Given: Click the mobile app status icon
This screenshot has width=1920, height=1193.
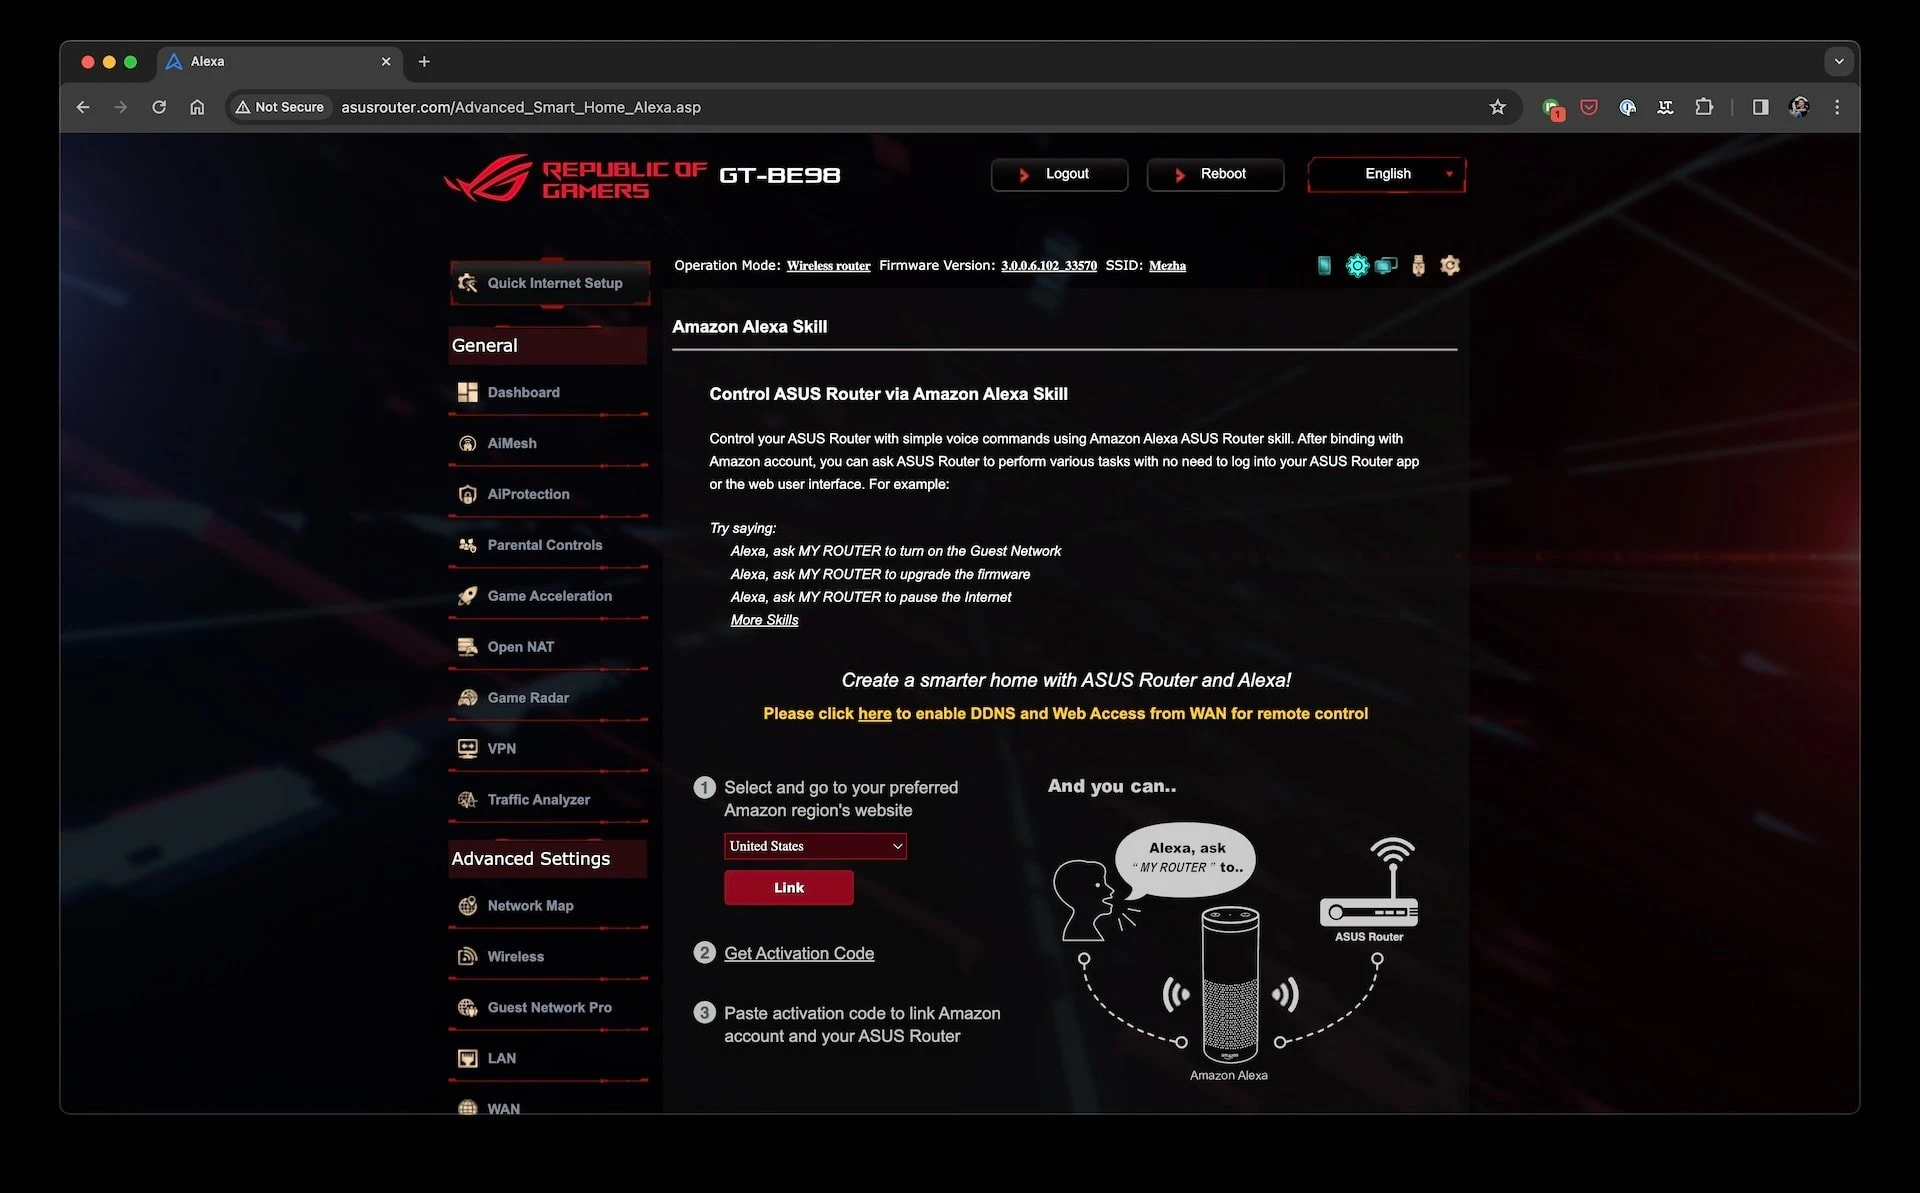Looking at the screenshot, I should point(1324,265).
